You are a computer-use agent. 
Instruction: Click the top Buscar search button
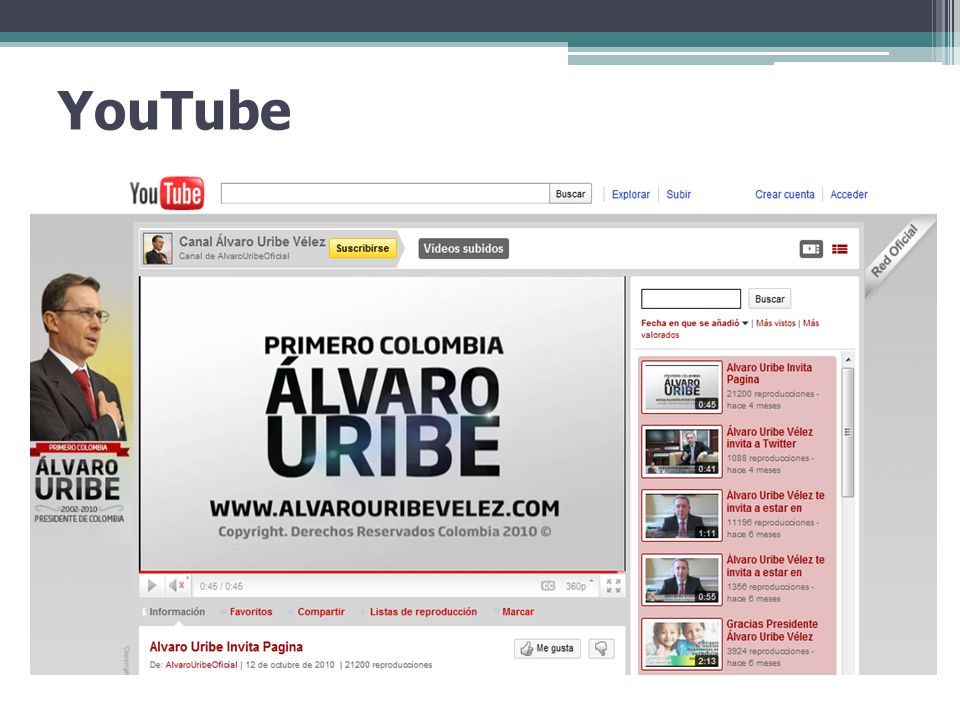pyautogui.click(x=571, y=194)
